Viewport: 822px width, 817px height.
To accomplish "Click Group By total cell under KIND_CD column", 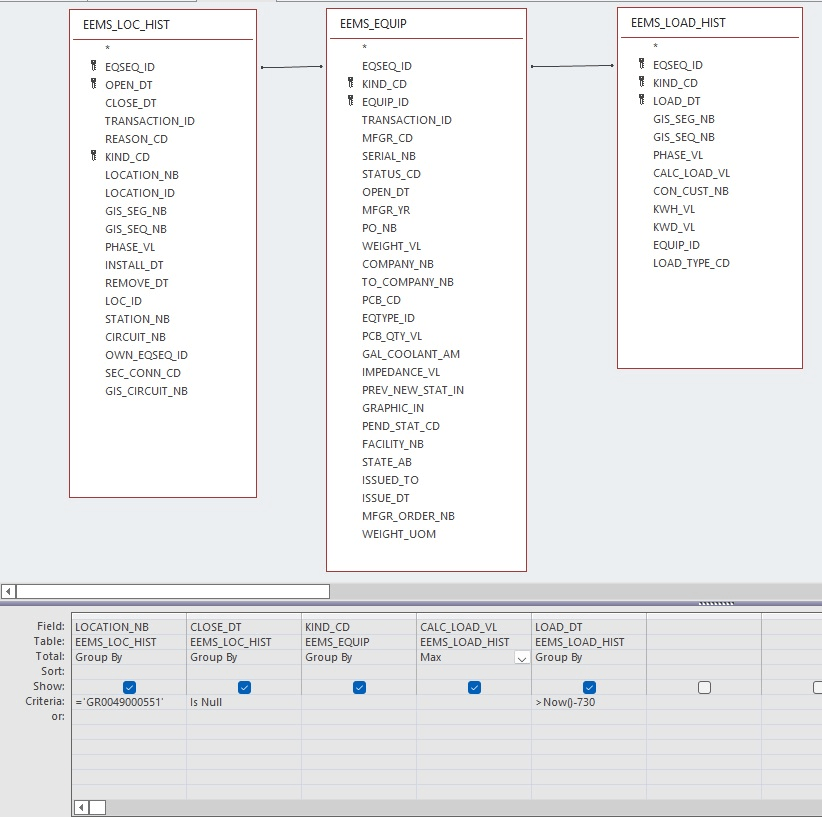I will tap(359, 657).
